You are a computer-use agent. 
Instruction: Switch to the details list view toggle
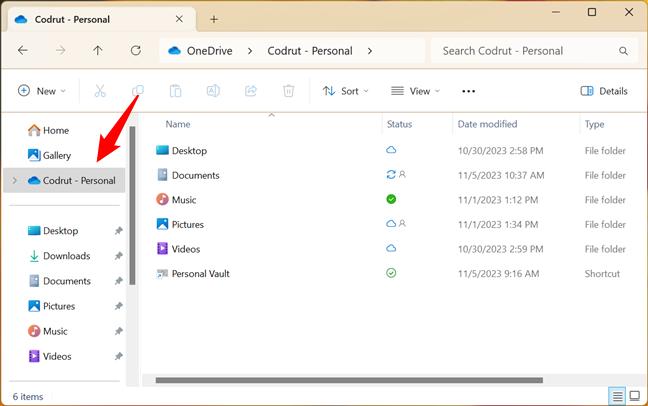click(x=616, y=396)
